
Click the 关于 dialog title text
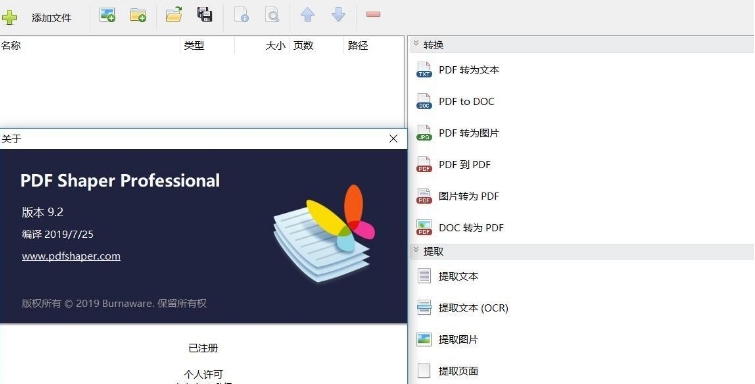11,139
